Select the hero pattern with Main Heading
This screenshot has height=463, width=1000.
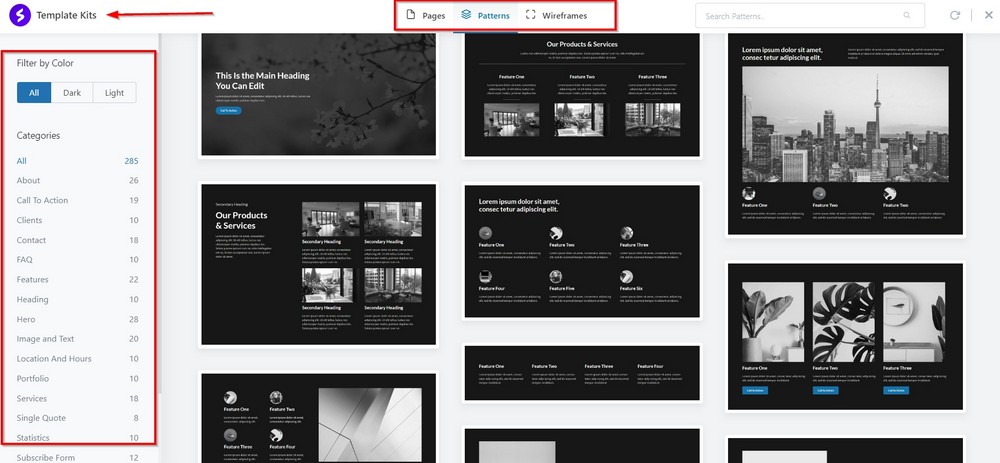coord(318,94)
